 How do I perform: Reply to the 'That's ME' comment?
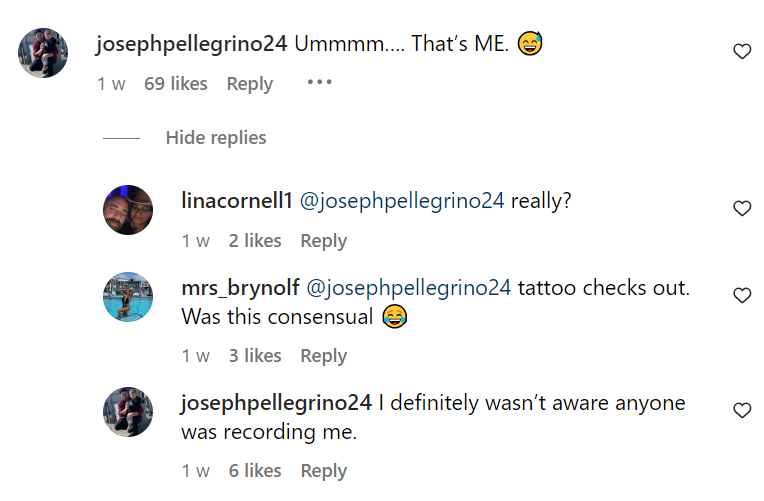tap(249, 84)
